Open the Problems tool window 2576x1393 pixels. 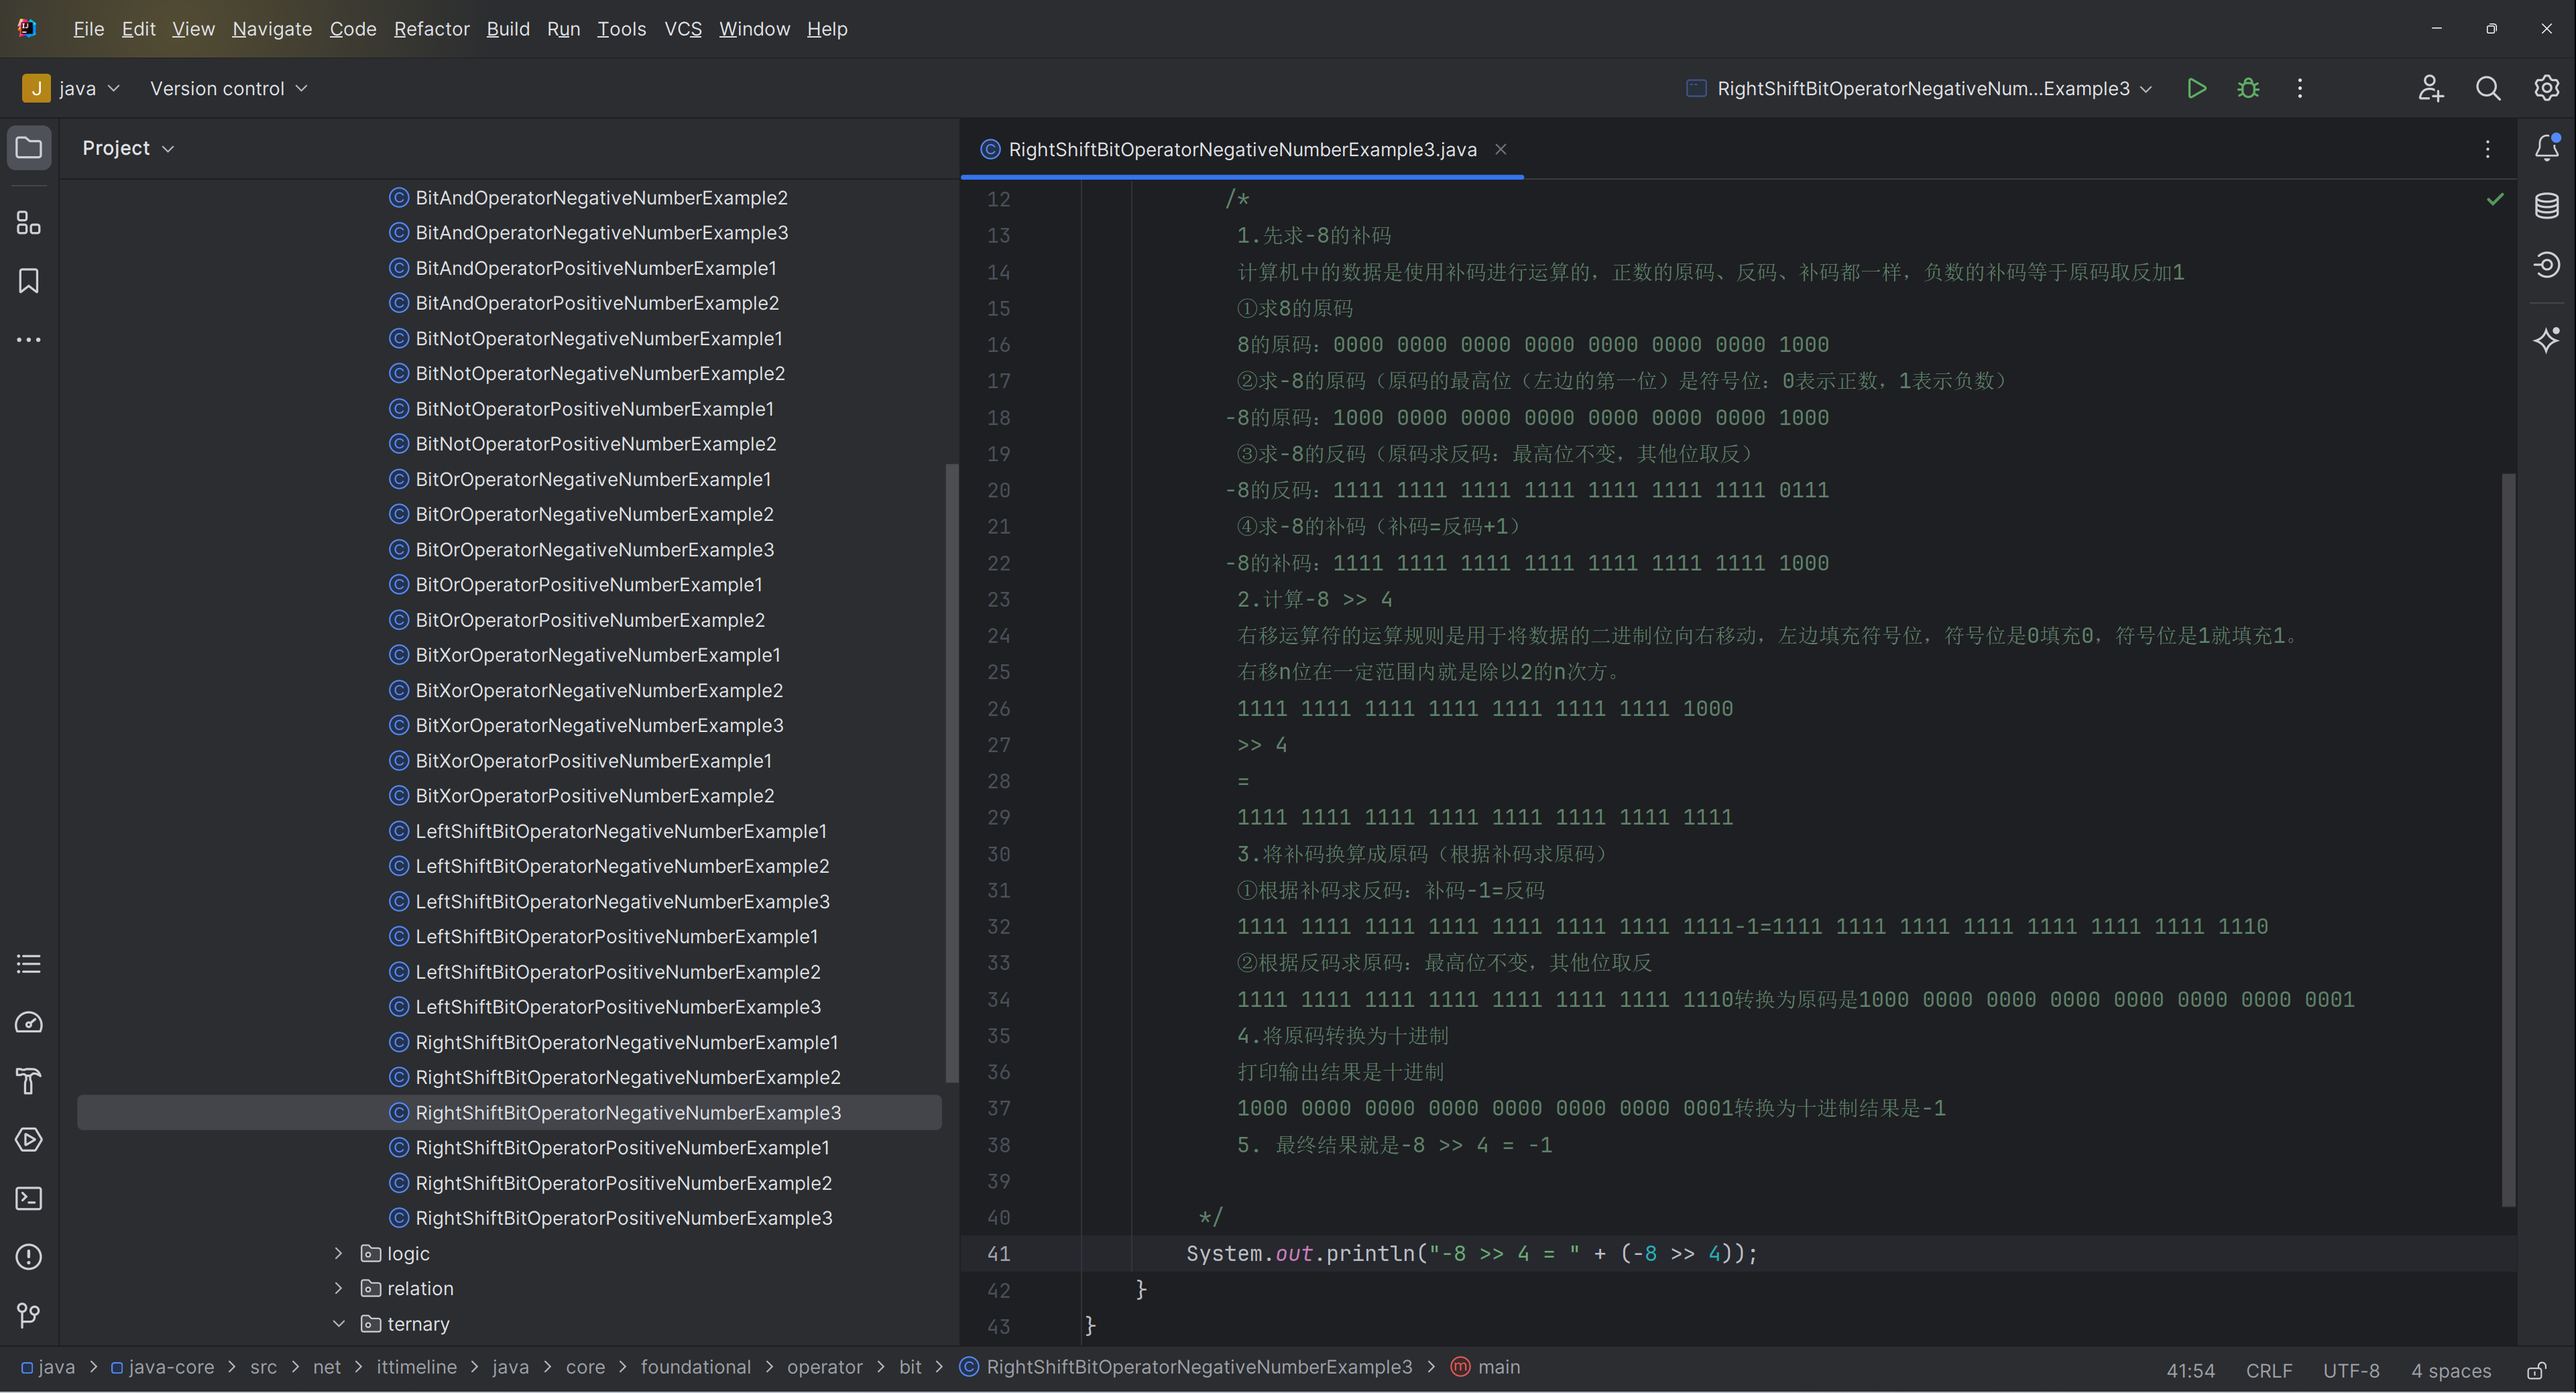pos(29,1256)
